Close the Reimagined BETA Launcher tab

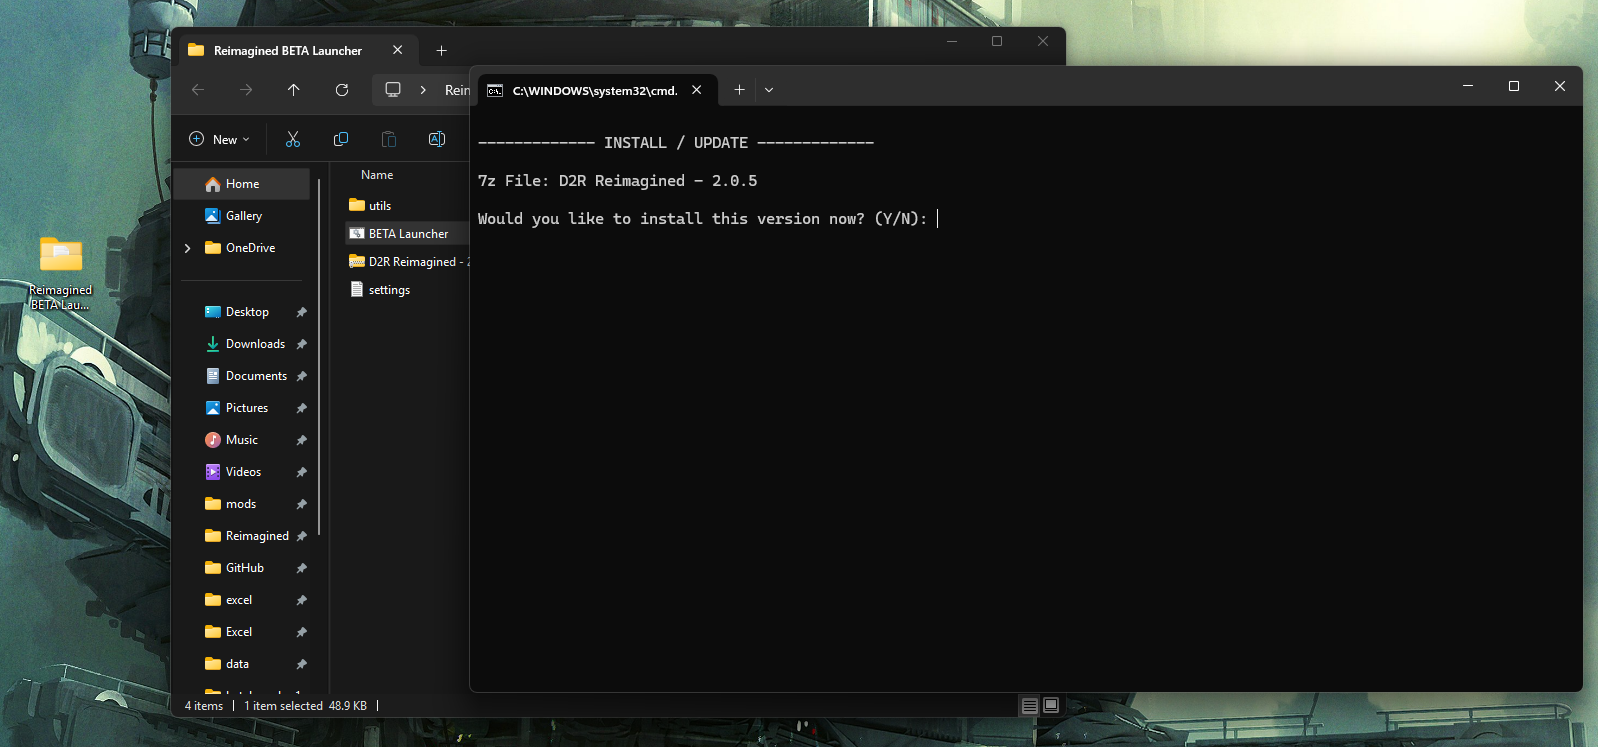(x=398, y=50)
